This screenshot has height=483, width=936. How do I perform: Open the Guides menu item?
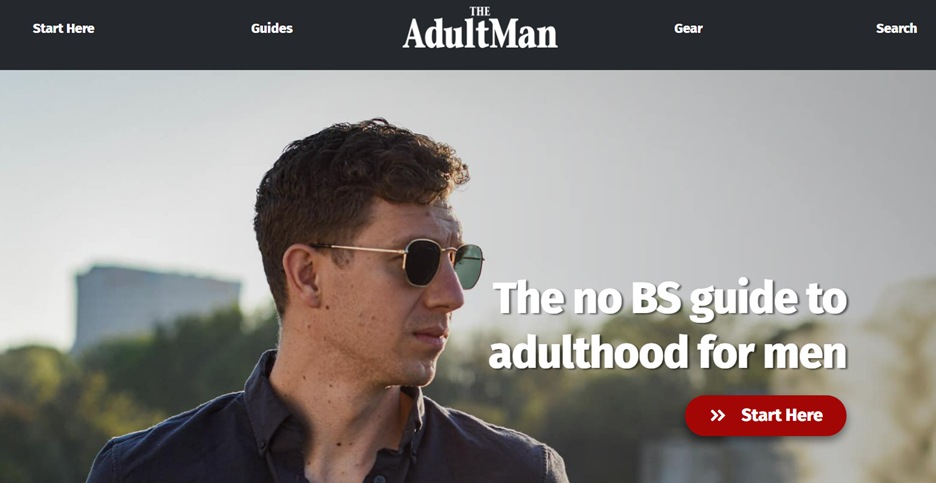[x=272, y=28]
